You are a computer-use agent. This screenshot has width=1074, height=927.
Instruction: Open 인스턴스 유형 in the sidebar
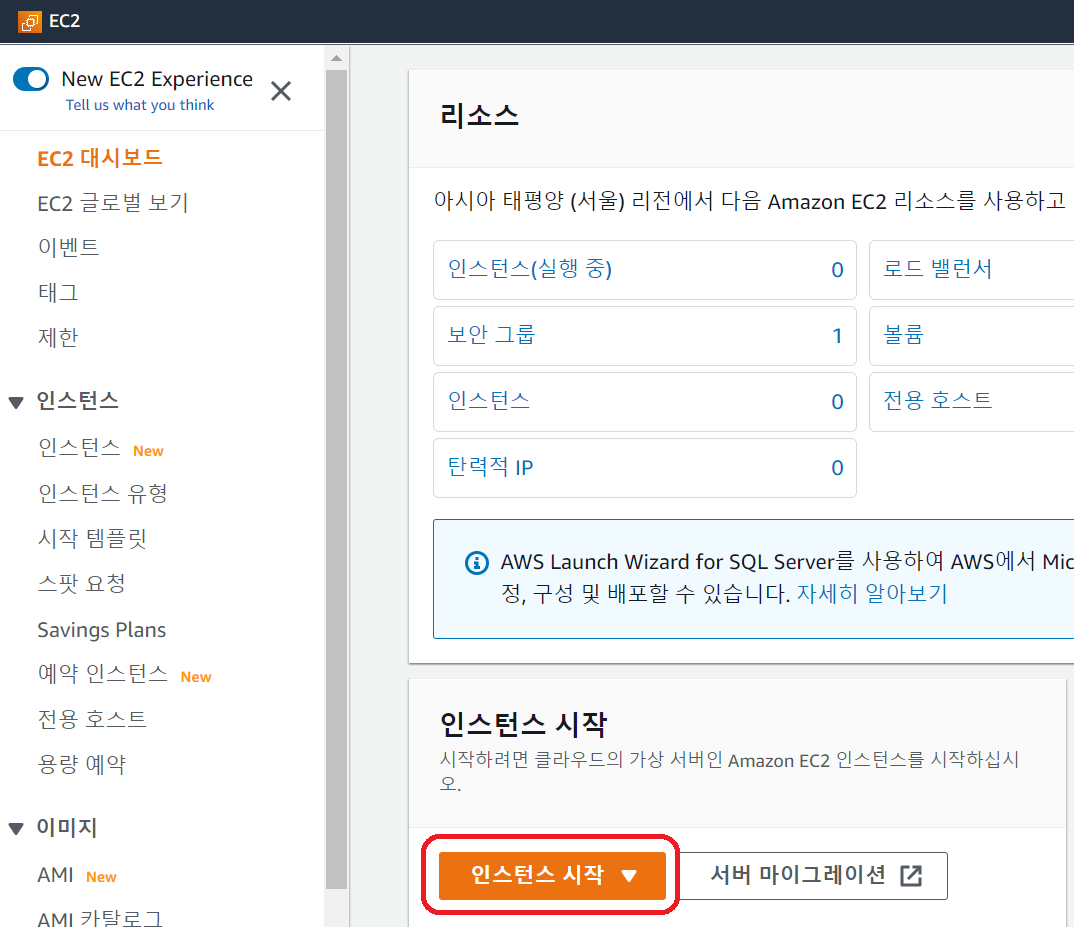pos(103,493)
